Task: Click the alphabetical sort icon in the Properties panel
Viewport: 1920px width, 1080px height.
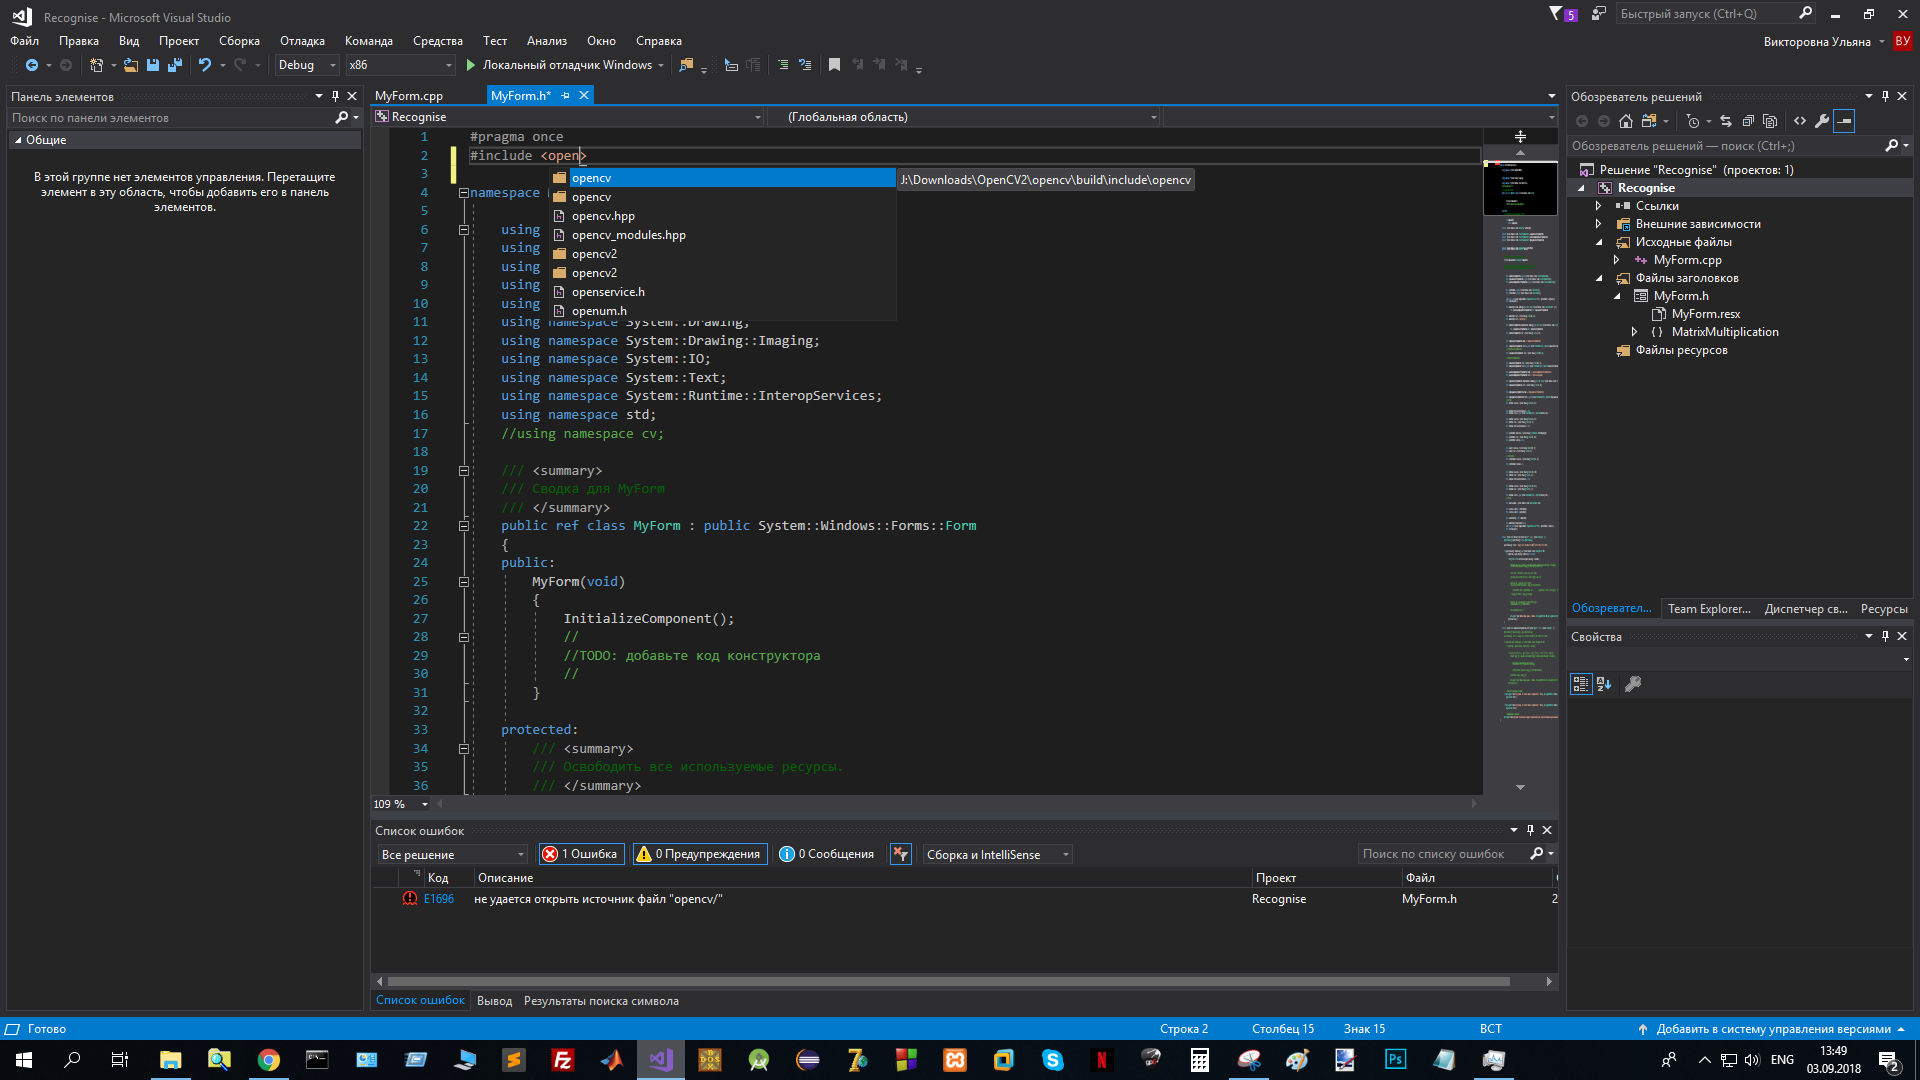Action: tap(1604, 684)
